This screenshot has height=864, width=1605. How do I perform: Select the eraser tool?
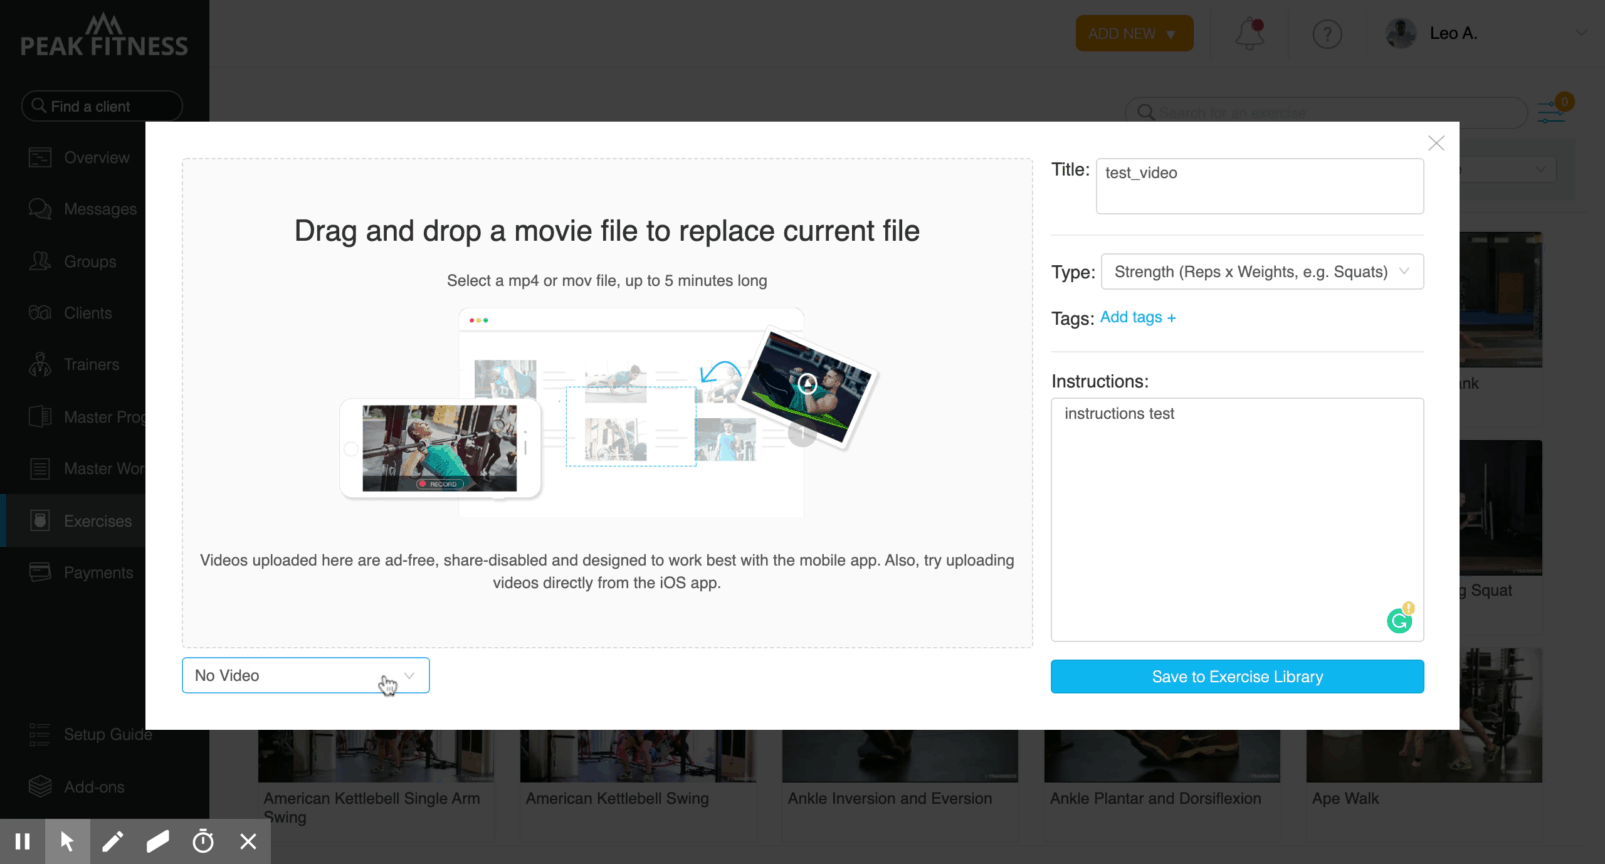(x=157, y=841)
